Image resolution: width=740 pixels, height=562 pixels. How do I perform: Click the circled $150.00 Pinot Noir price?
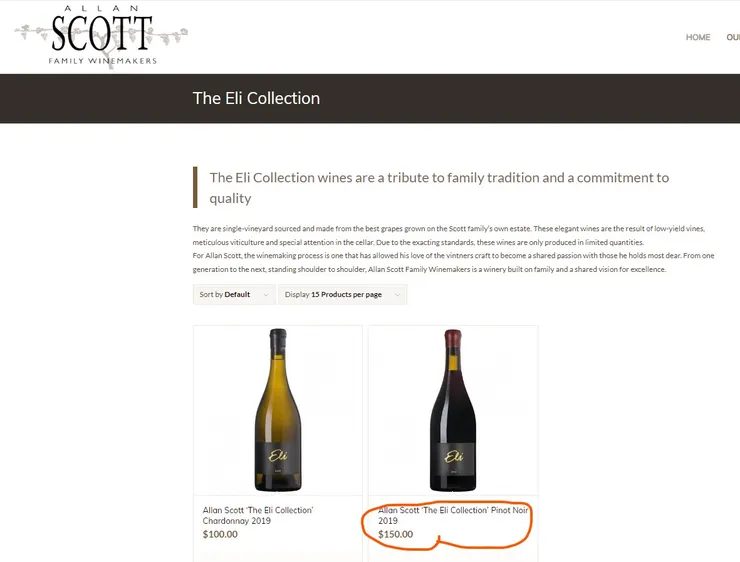coord(396,534)
